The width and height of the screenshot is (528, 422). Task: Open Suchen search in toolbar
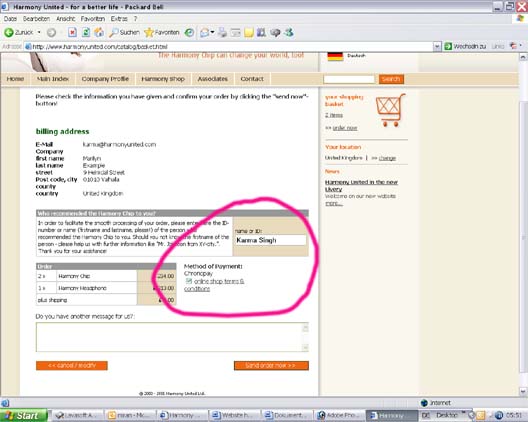click(x=124, y=32)
